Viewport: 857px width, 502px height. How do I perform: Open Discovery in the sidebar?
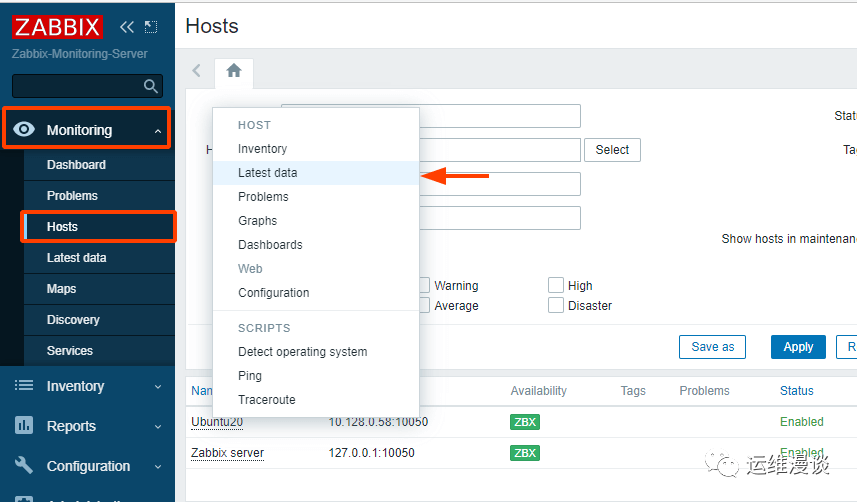(99, 319)
